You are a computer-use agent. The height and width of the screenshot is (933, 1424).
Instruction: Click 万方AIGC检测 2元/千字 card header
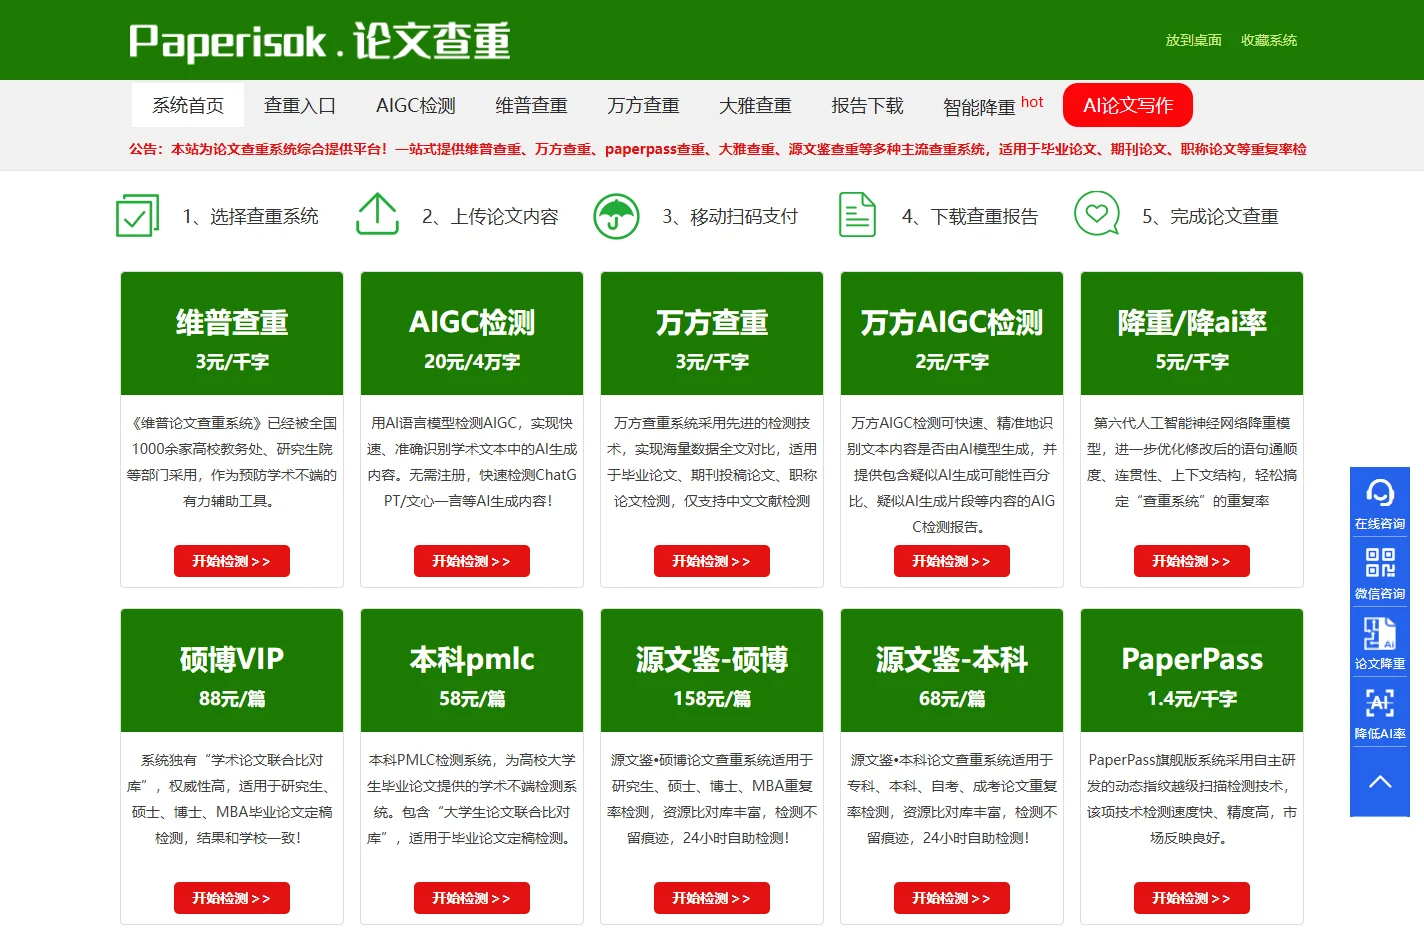[952, 334]
